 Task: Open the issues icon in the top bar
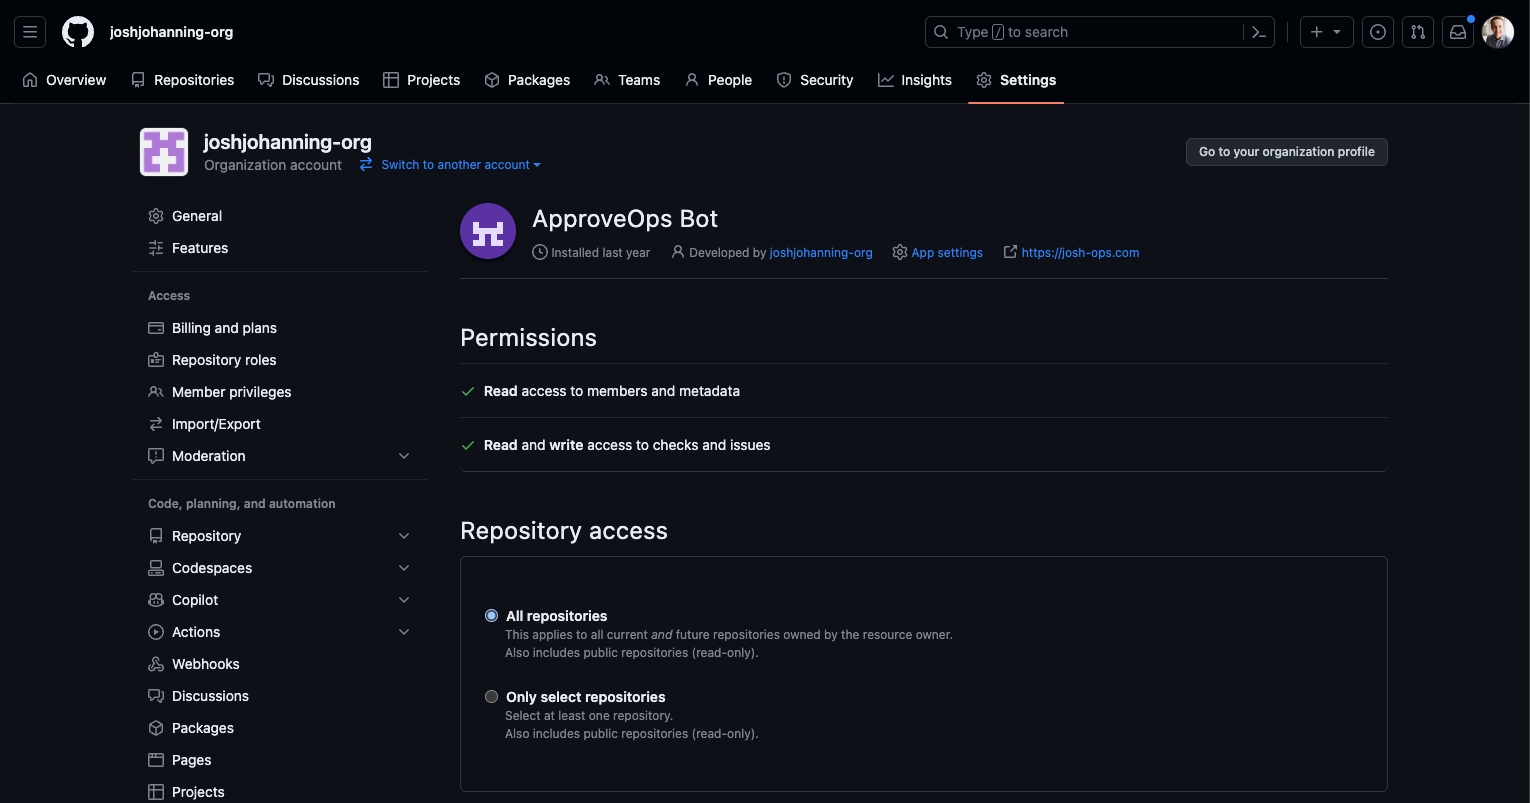pyautogui.click(x=1377, y=31)
